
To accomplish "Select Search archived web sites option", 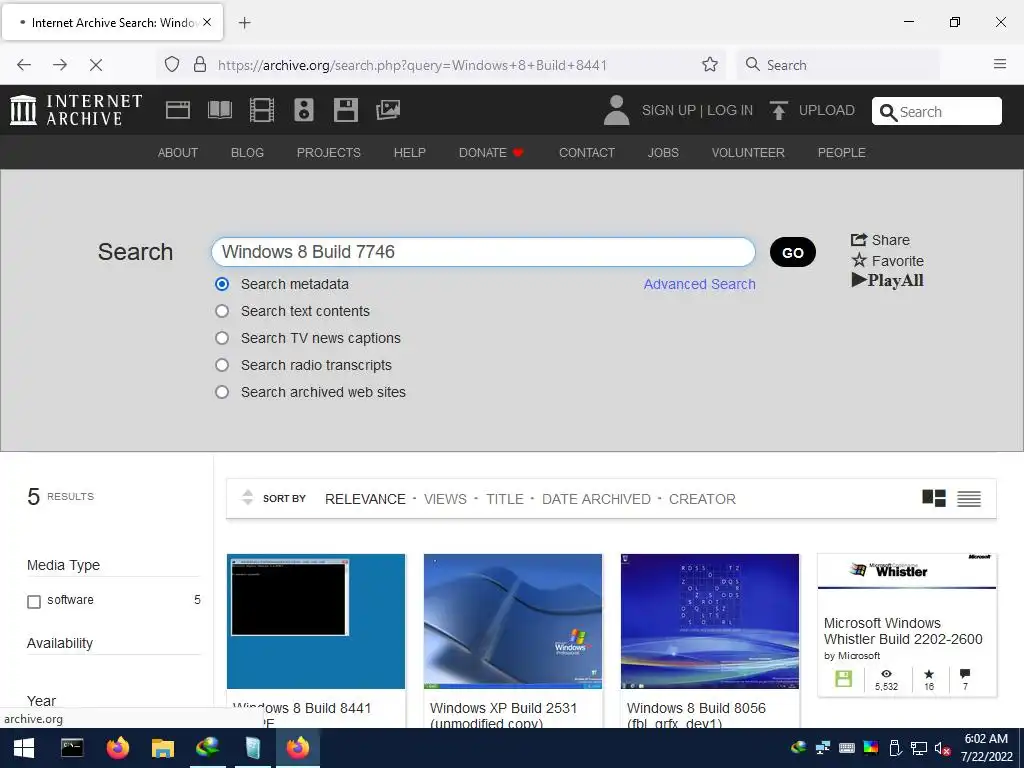I will click(x=222, y=392).
